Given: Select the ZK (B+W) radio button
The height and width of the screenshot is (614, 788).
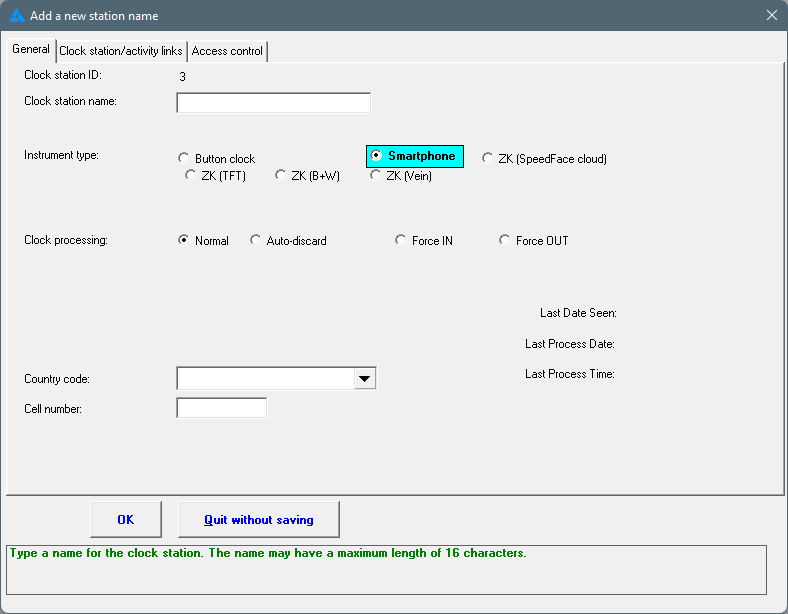Looking at the screenshot, I should click(x=308, y=176).
